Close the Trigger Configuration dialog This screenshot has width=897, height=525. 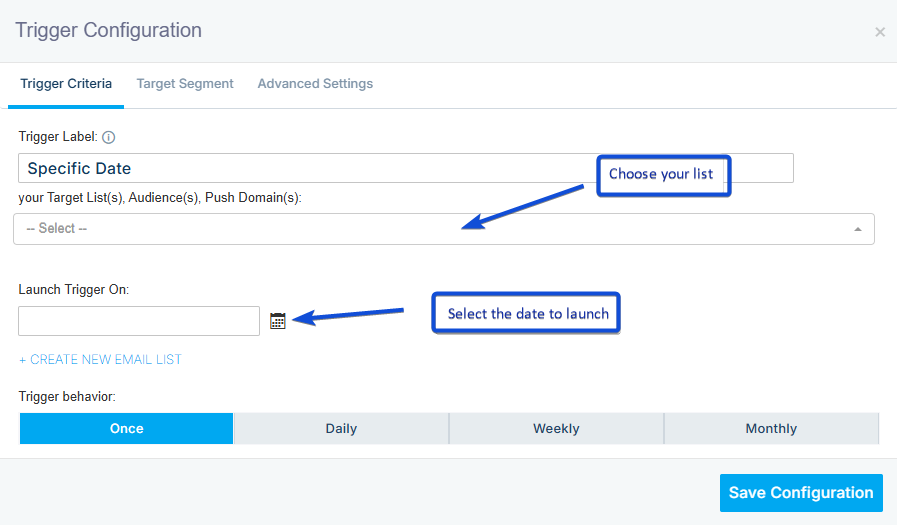(879, 32)
